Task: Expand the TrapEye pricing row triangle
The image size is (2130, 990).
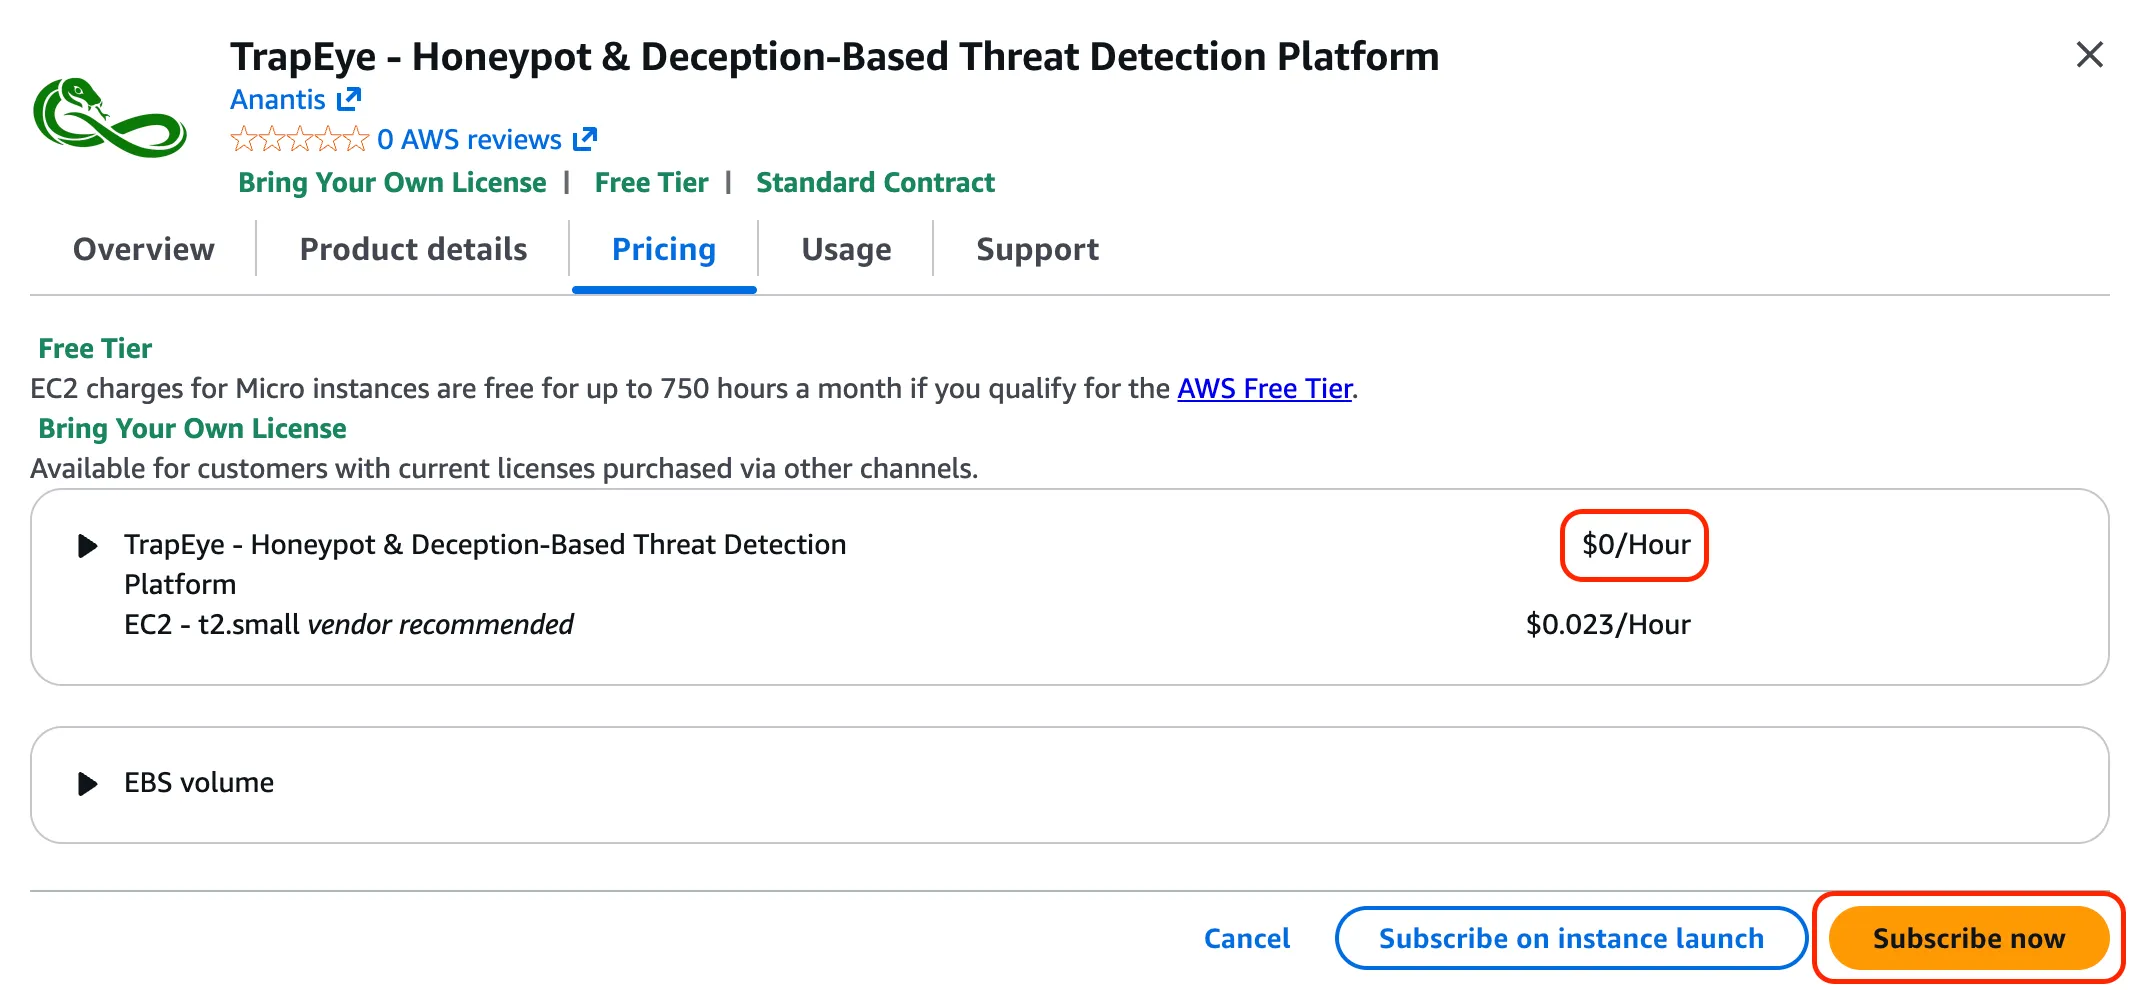Action: click(88, 546)
